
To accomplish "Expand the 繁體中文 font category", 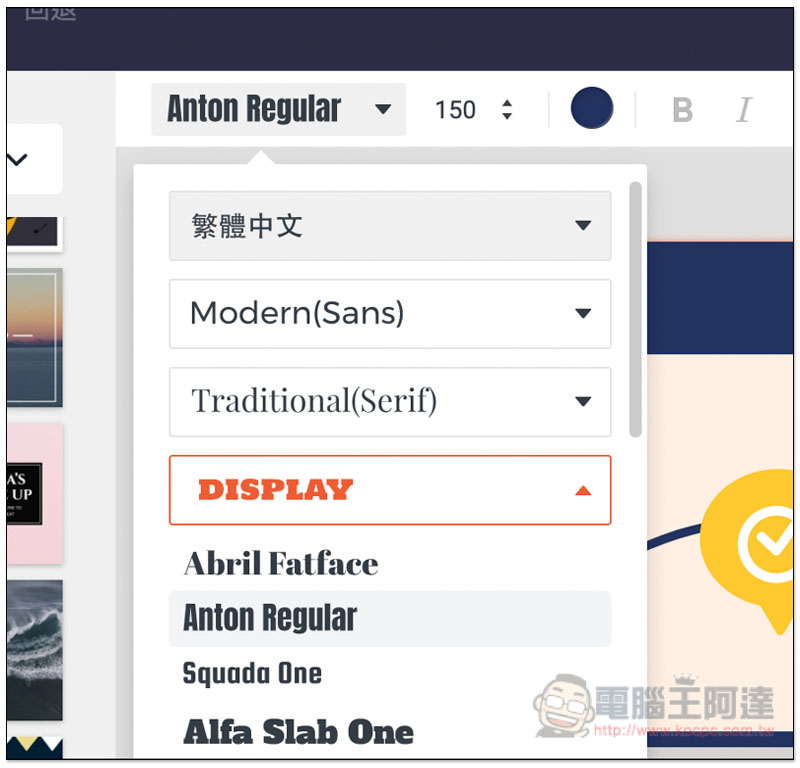I will pyautogui.click(x=390, y=226).
